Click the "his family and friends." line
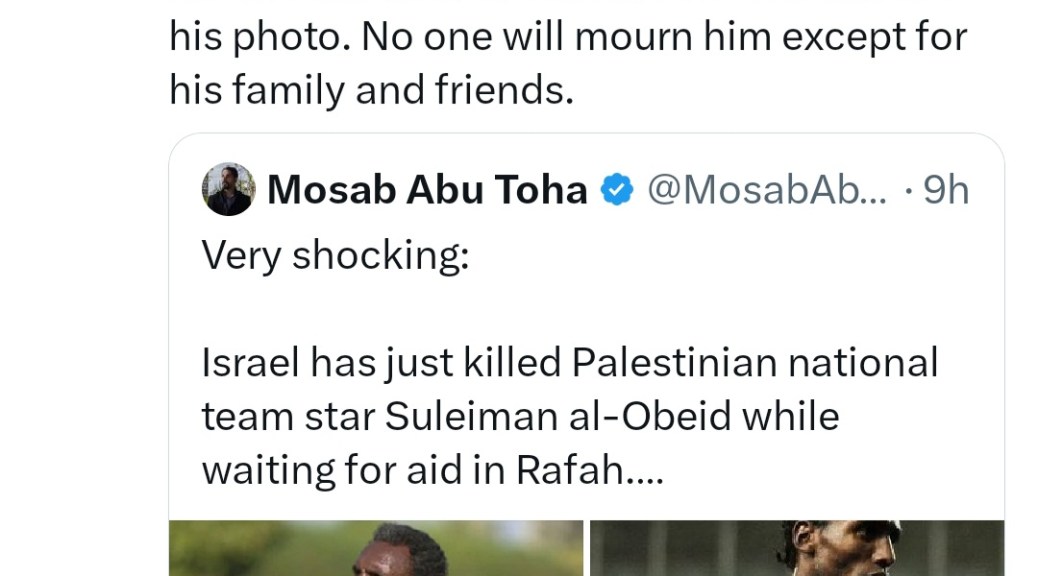This screenshot has height=576, width=1038. click(371, 90)
